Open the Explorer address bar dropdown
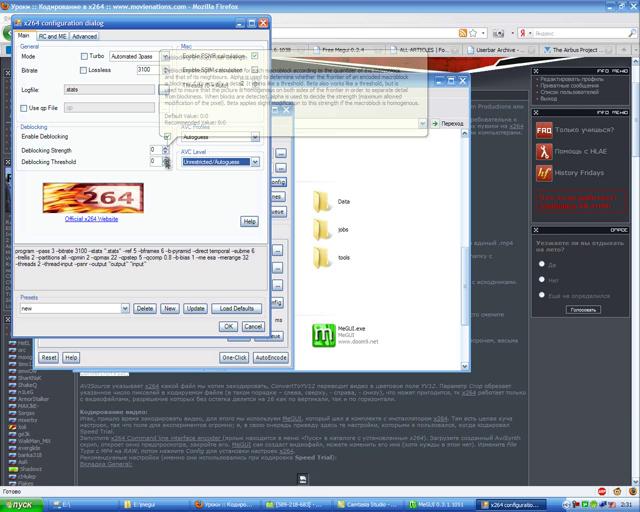The height and width of the screenshot is (512, 640). point(422,123)
